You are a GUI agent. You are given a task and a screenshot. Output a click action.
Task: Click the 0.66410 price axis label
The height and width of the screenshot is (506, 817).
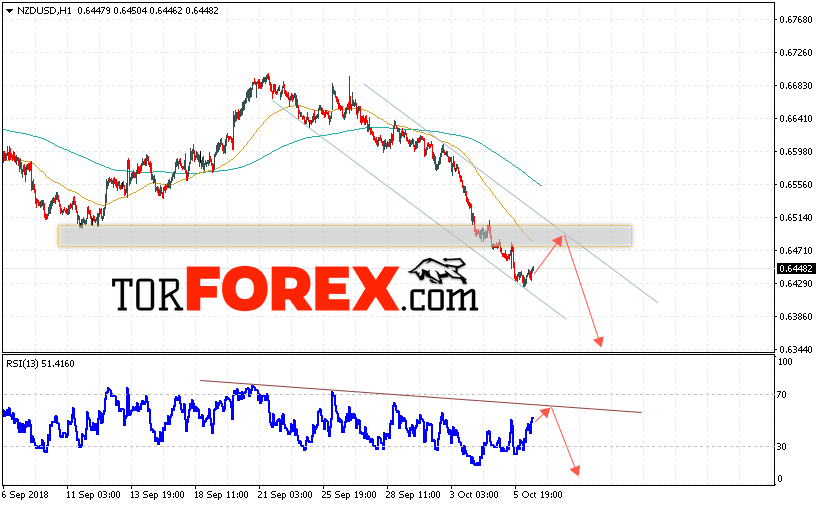pyautogui.click(x=796, y=119)
